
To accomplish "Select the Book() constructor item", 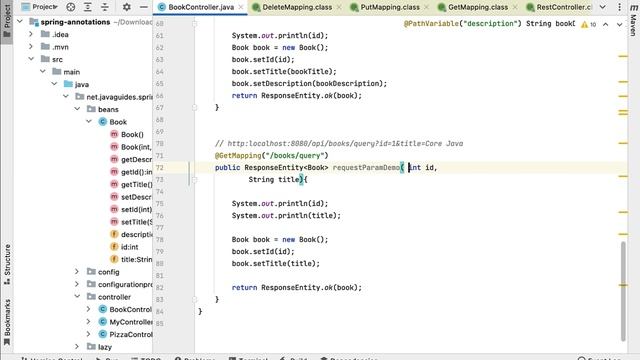I will pos(132,134).
